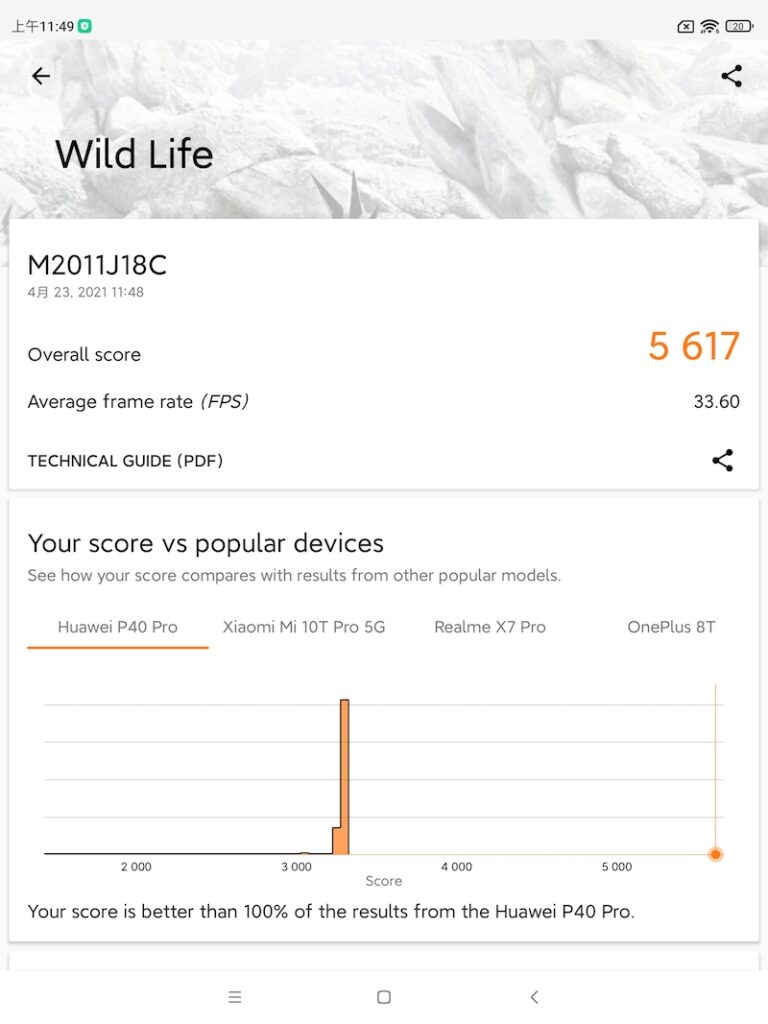Tap the home square navigation icon
This screenshot has width=768, height=1024.
(384, 997)
